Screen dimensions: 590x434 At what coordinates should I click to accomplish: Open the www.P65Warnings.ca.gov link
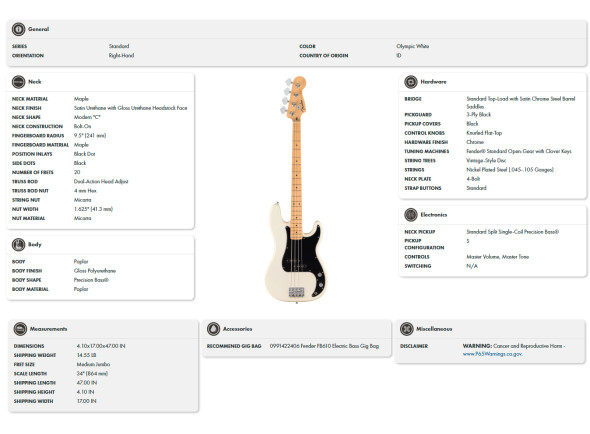pos(493,354)
